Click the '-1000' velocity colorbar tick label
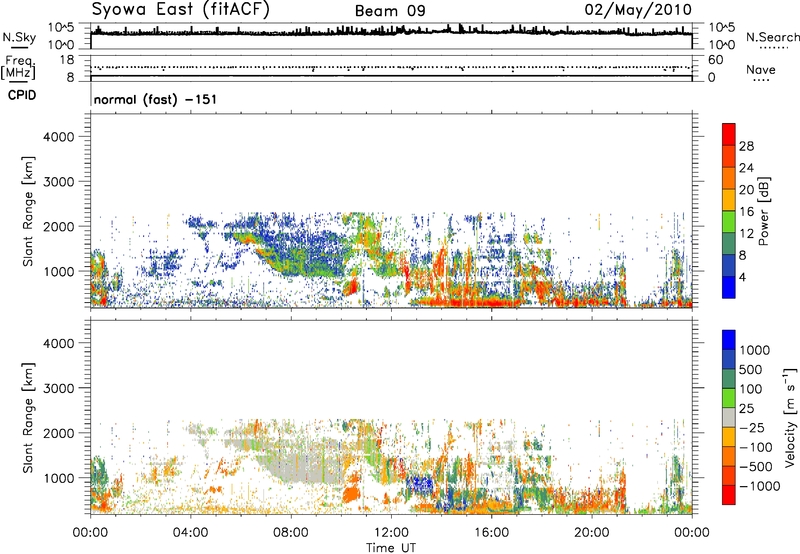This screenshot has width=800, height=554. (759, 486)
